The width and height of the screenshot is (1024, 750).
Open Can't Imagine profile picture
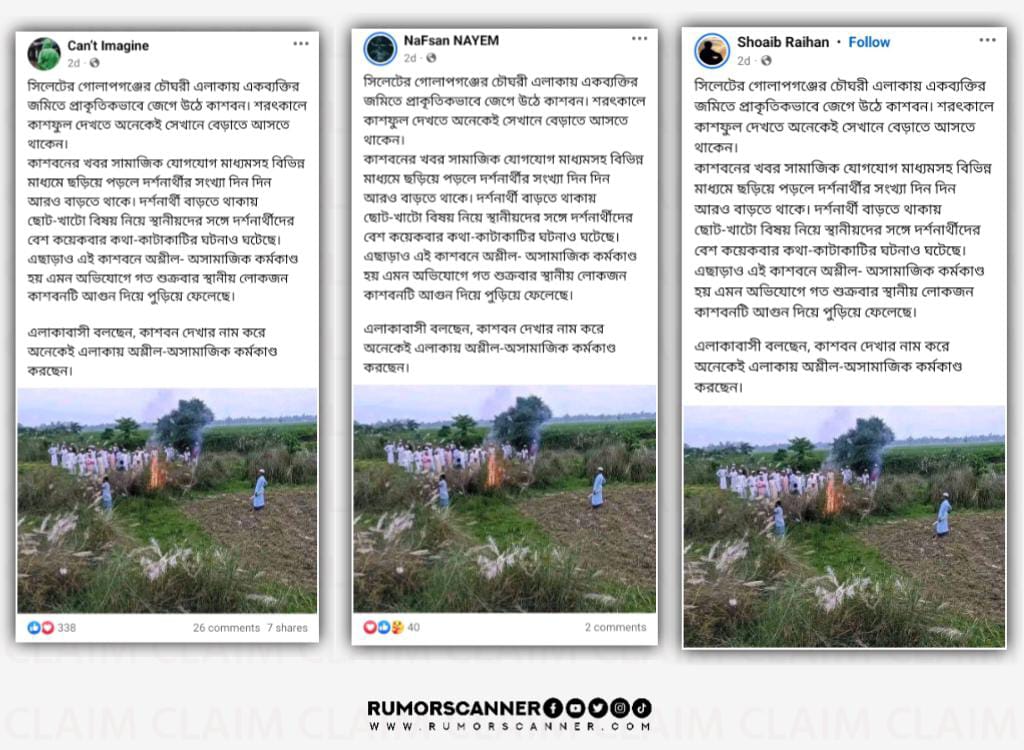tap(44, 54)
